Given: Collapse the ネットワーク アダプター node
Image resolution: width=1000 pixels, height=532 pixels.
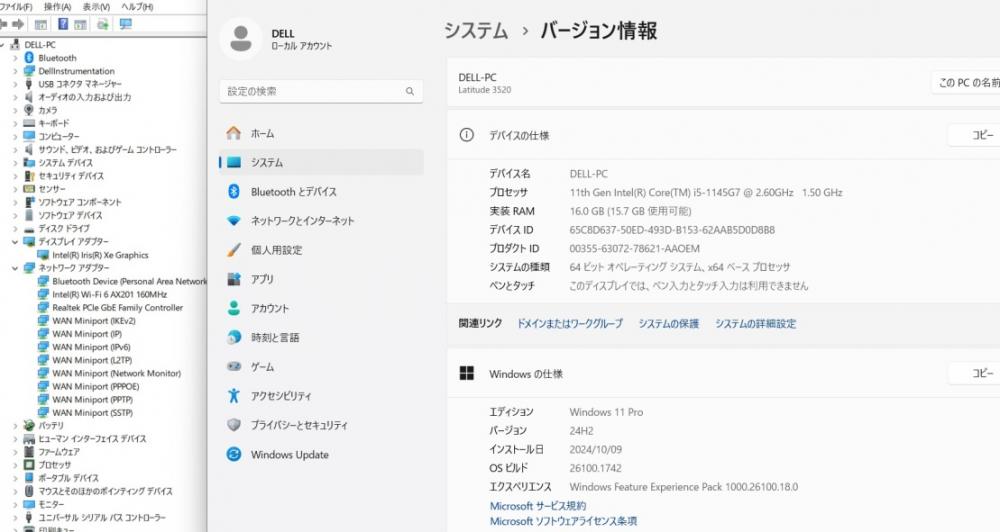Looking at the screenshot, I should tap(15, 268).
